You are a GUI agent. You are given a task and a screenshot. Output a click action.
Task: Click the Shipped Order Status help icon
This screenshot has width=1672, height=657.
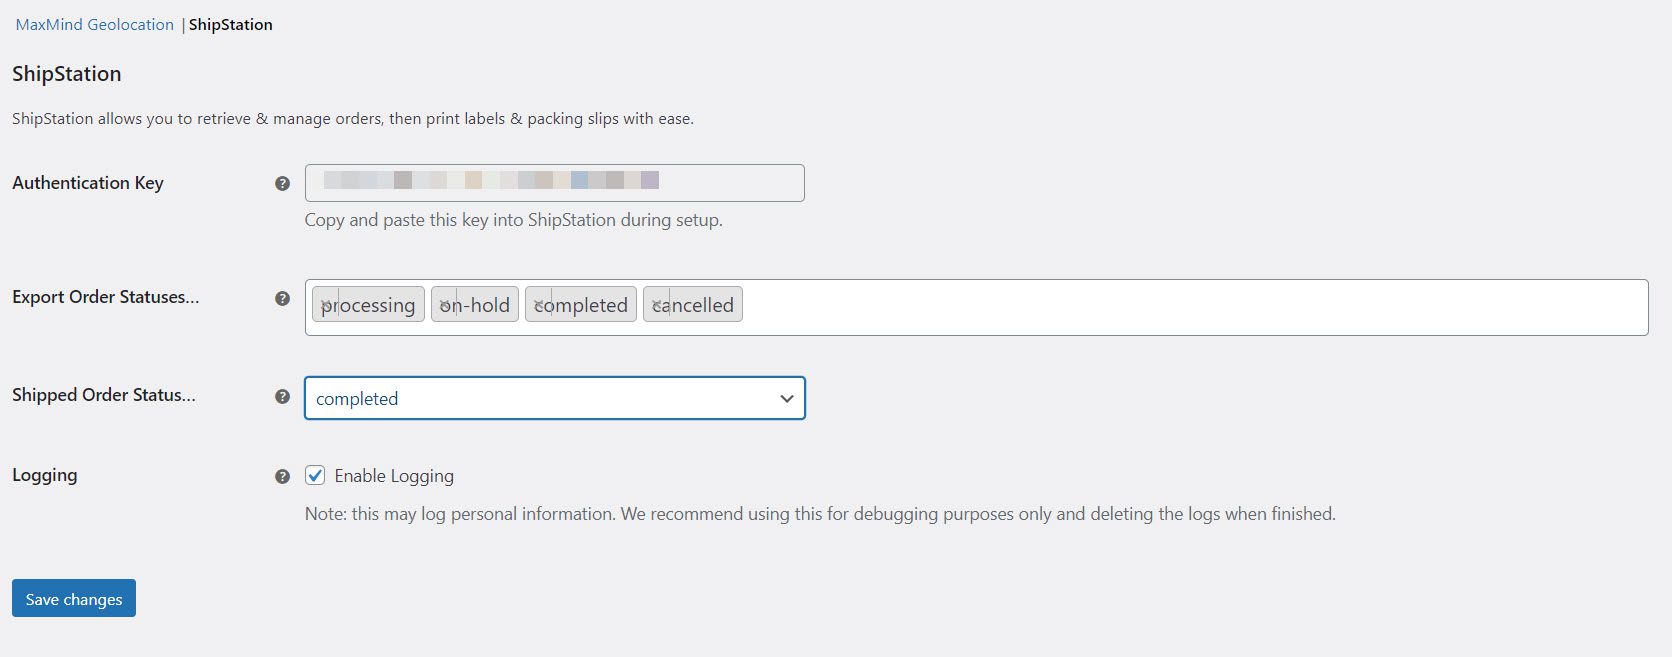282,396
